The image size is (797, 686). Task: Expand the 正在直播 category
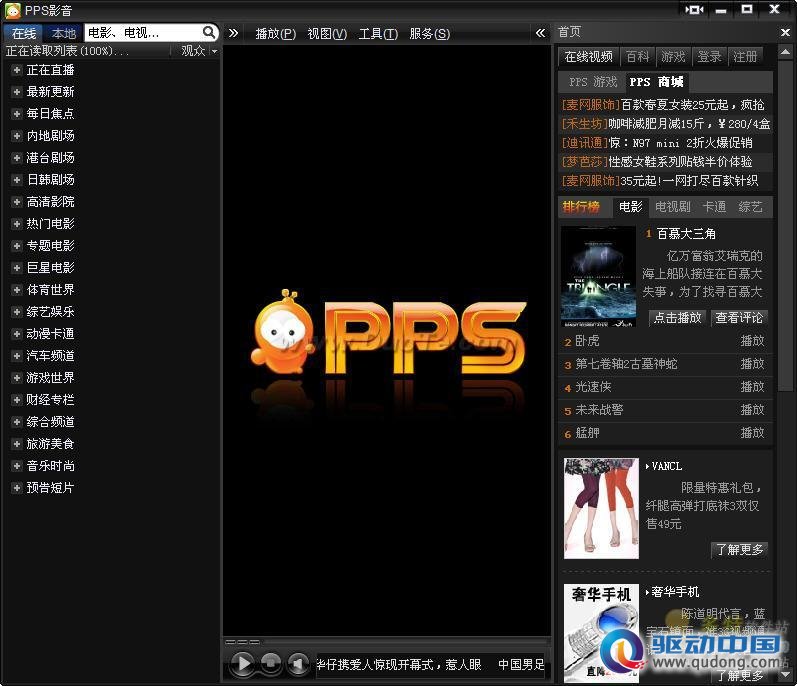pos(17,70)
